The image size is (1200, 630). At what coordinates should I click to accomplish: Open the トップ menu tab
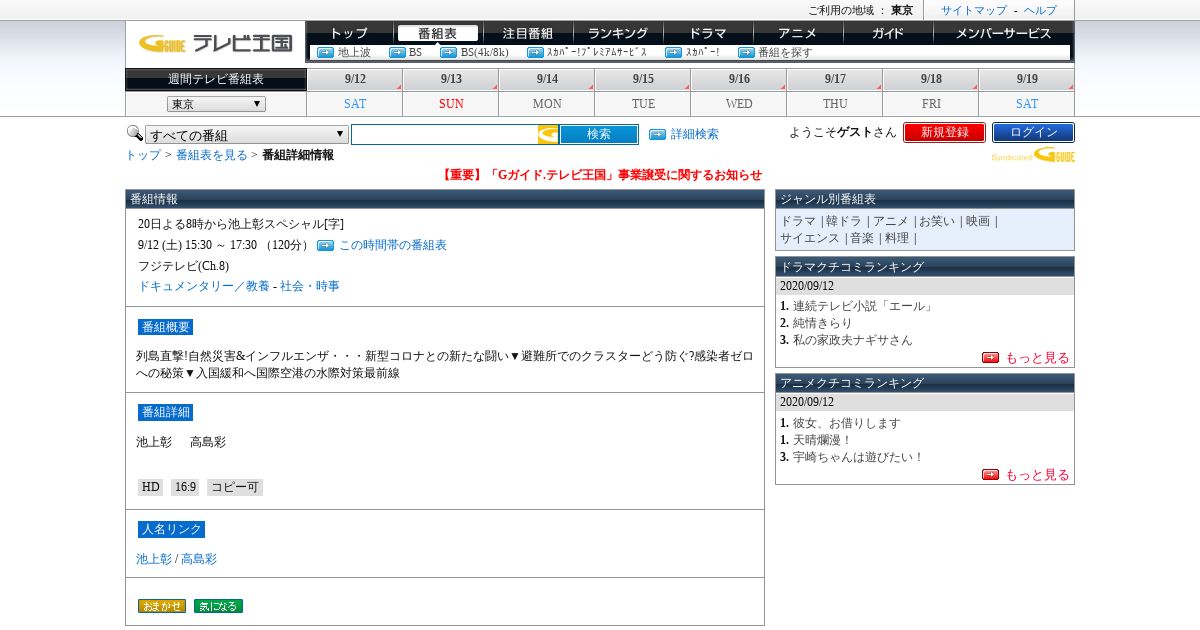click(x=349, y=33)
